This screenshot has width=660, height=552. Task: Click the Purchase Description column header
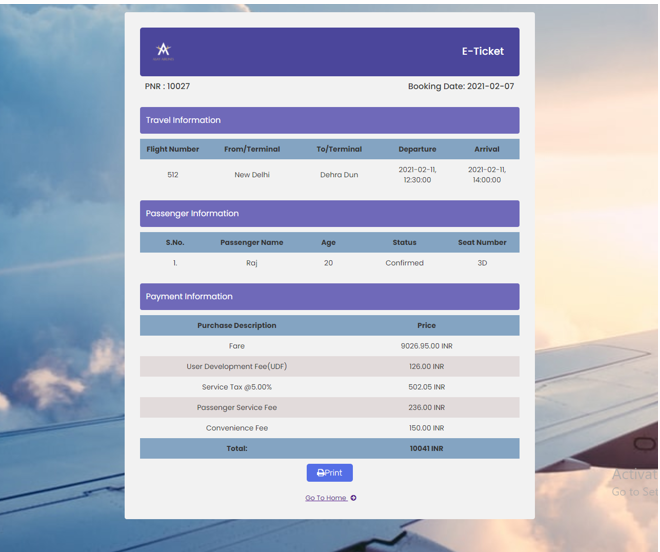click(237, 325)
